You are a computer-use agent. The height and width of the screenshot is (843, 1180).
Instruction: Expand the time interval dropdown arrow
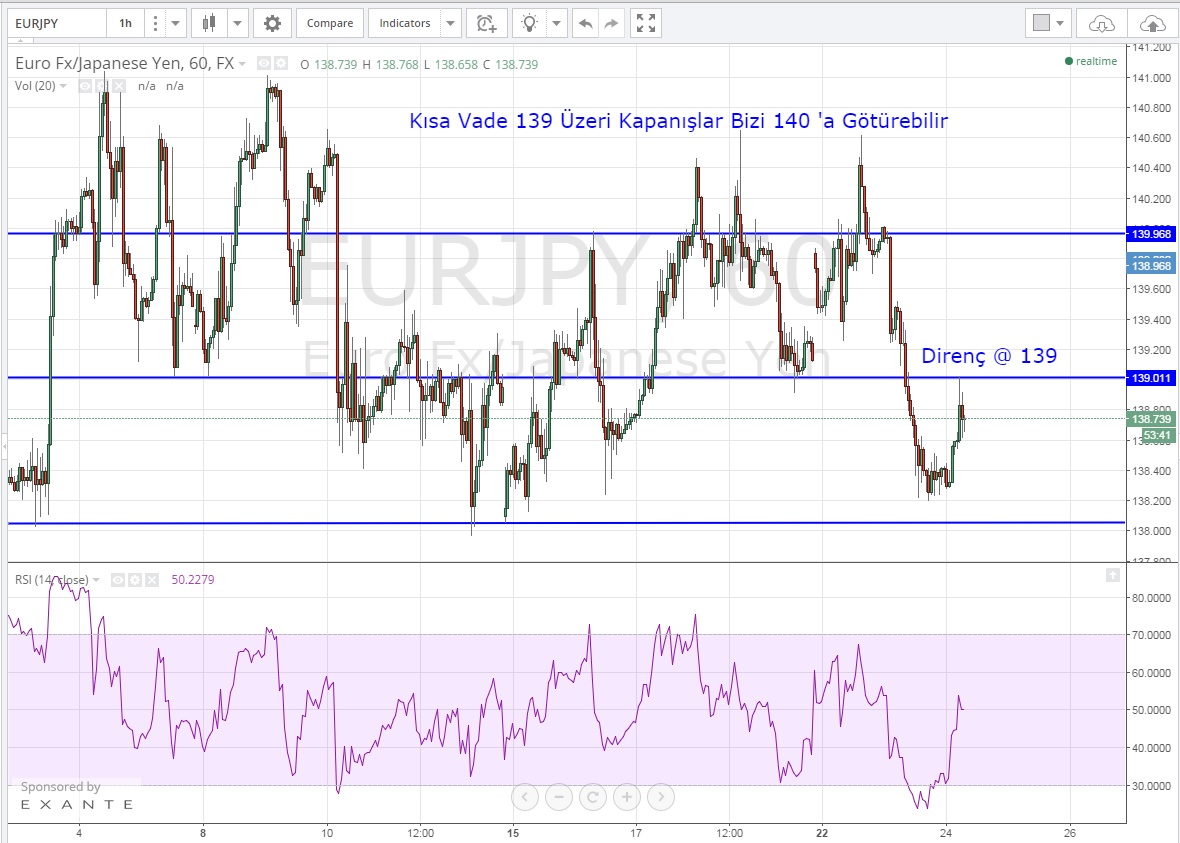pyautogui.click(x=176, y=22)
